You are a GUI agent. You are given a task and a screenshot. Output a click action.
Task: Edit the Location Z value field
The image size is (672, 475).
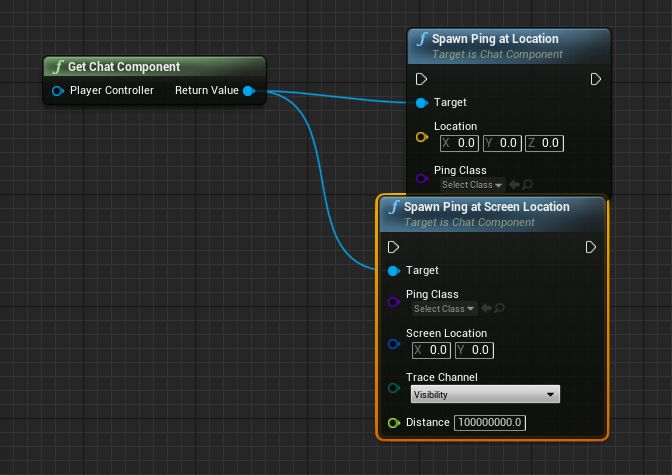pos(544,143)
